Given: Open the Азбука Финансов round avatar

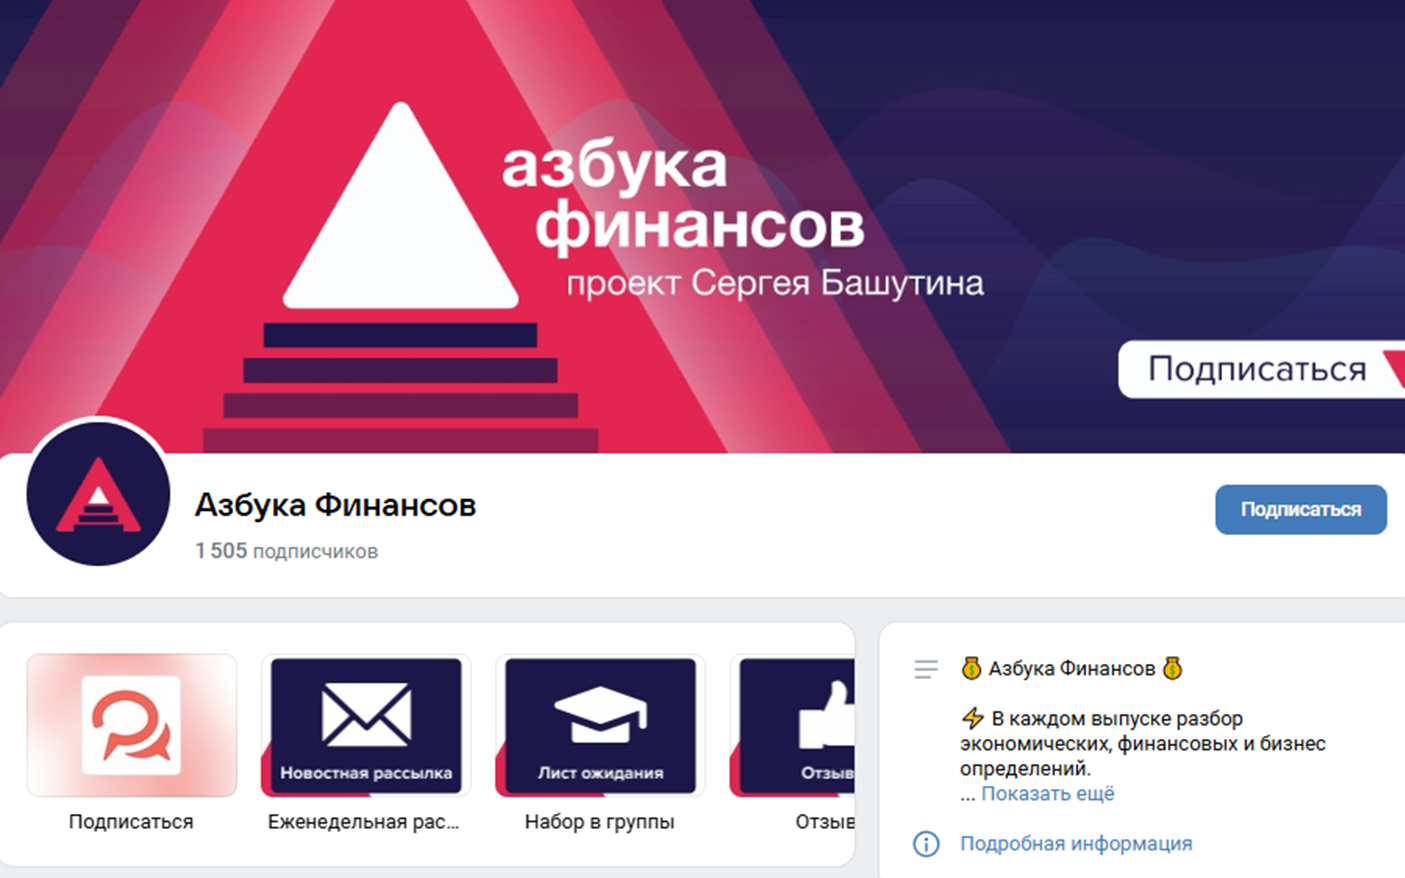Looking at the screenshot, I should [x=98, y=494].
